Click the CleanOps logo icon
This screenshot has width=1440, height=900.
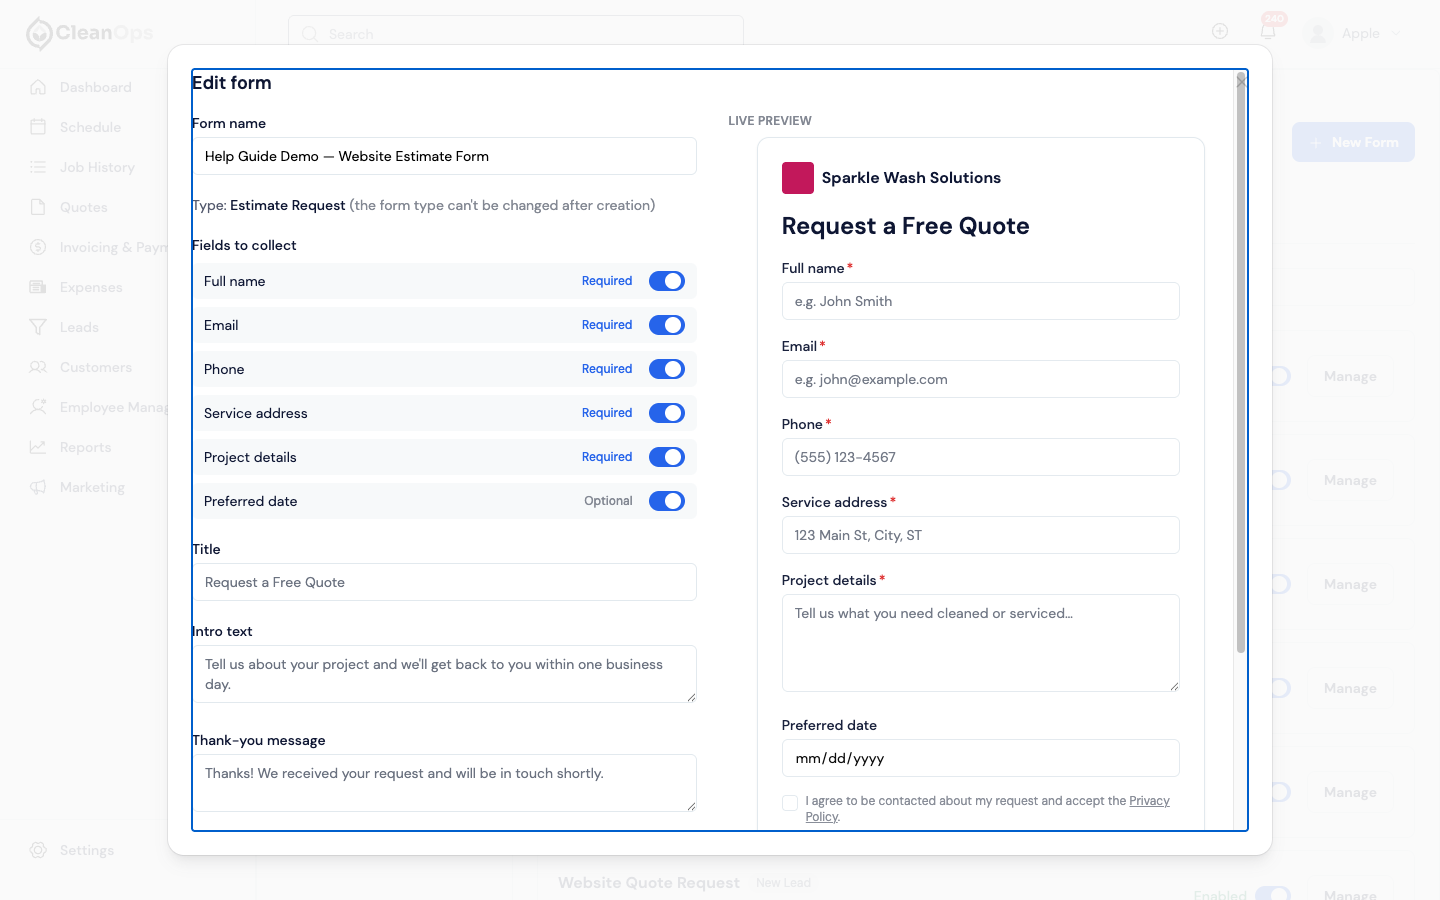coord(39,34)
